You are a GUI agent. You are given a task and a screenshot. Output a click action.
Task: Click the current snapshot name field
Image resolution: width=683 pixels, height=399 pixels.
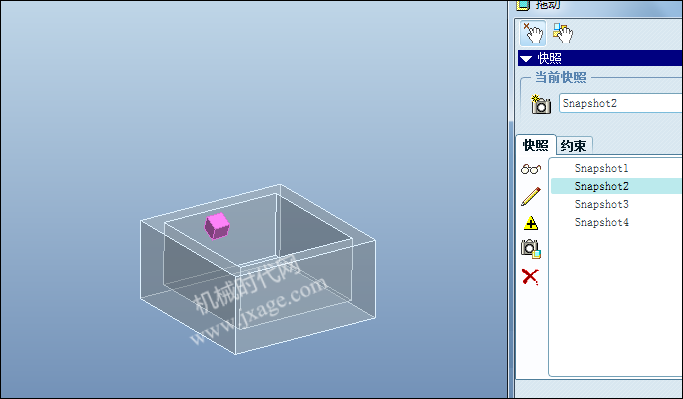coord(621,103)
